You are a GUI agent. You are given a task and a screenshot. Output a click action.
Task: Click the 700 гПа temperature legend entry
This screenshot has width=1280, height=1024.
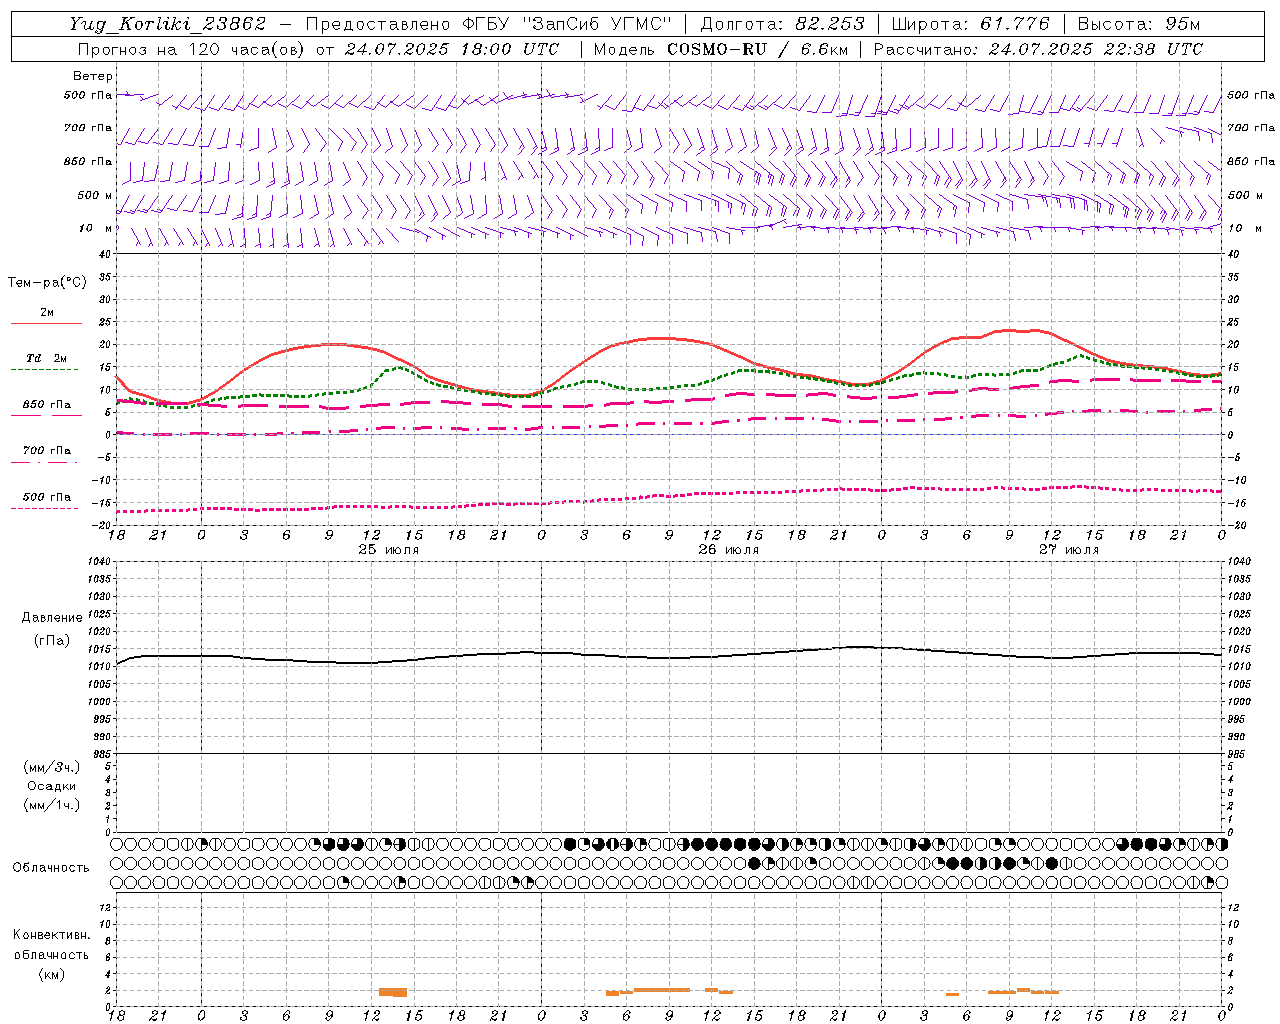click(47, 450)
